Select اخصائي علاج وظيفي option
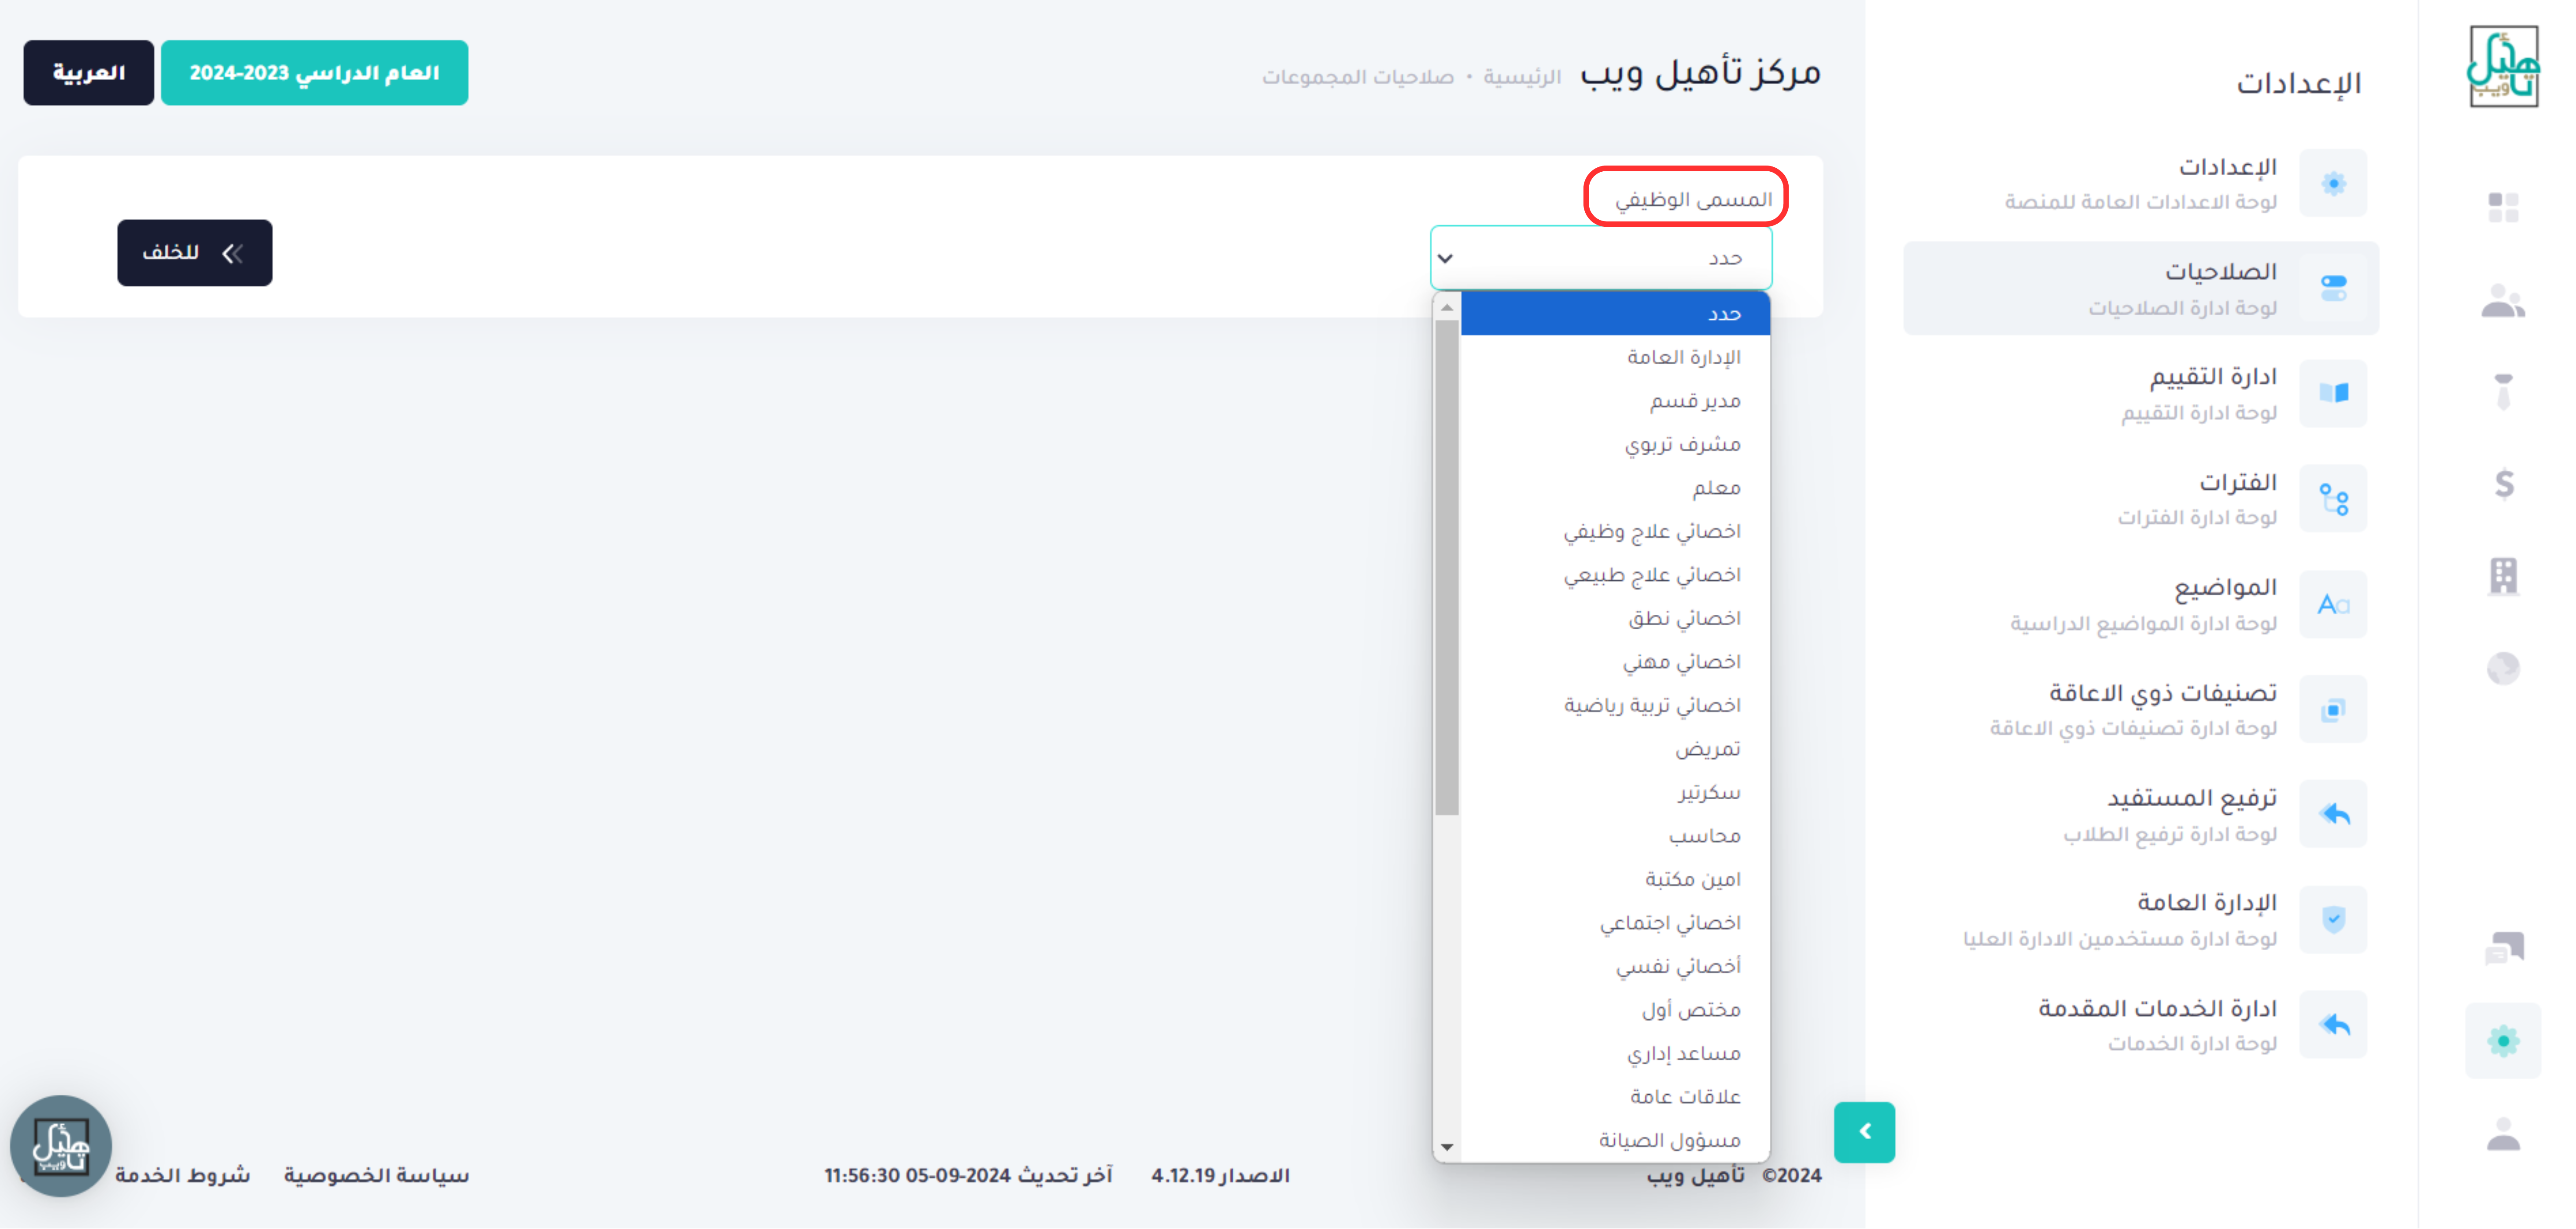This screenshot has width=2576, height=1229. pos(1615,531)
